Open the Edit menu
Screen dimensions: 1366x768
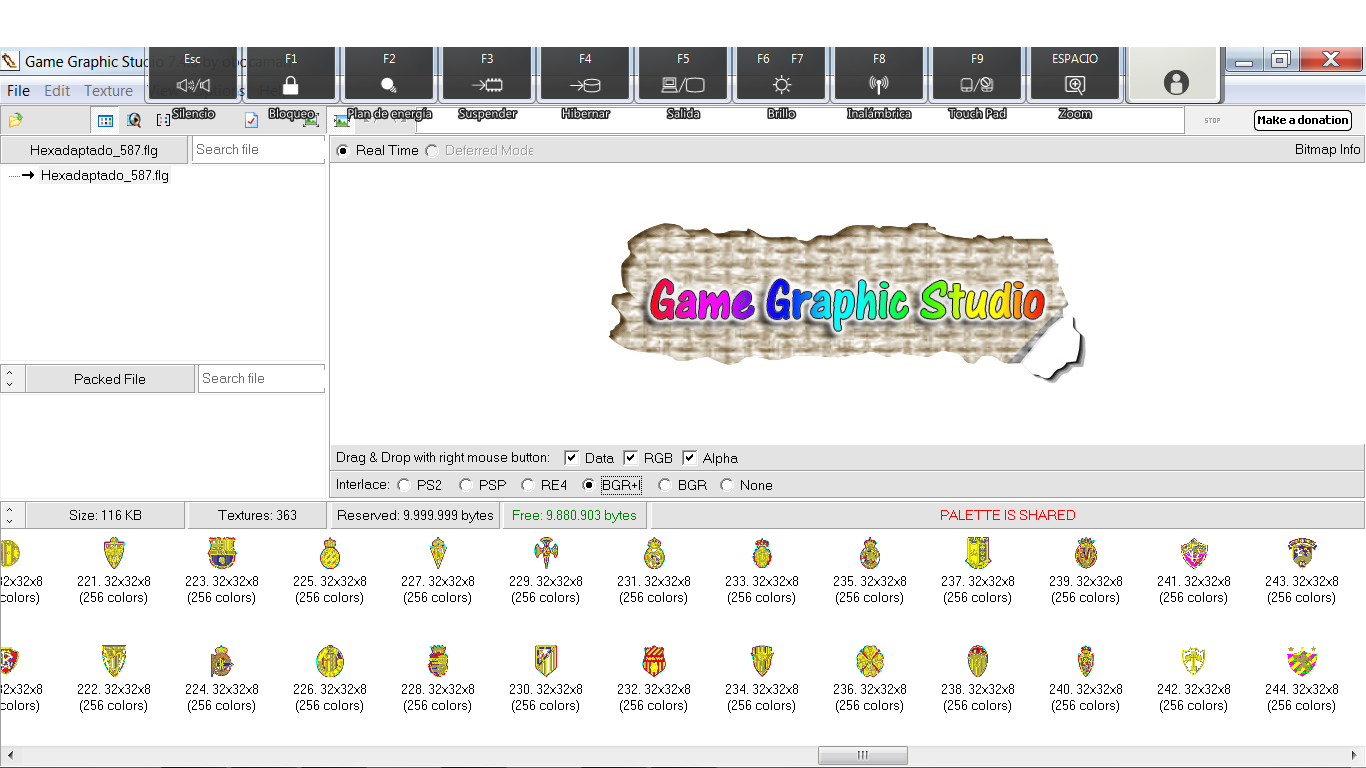(57, 90)
